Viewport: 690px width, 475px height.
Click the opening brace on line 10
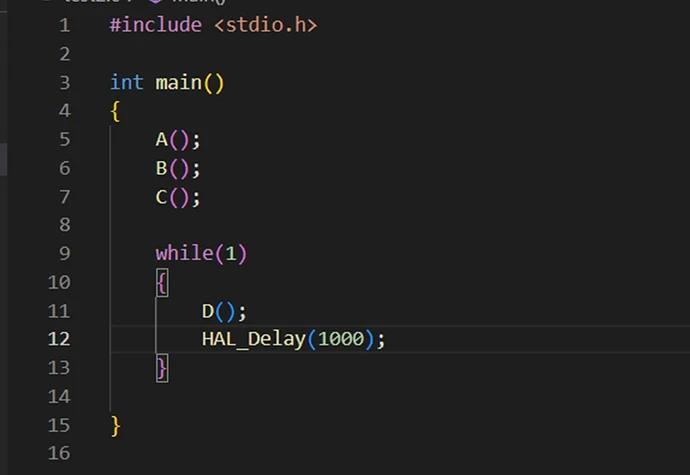(162, 283)
